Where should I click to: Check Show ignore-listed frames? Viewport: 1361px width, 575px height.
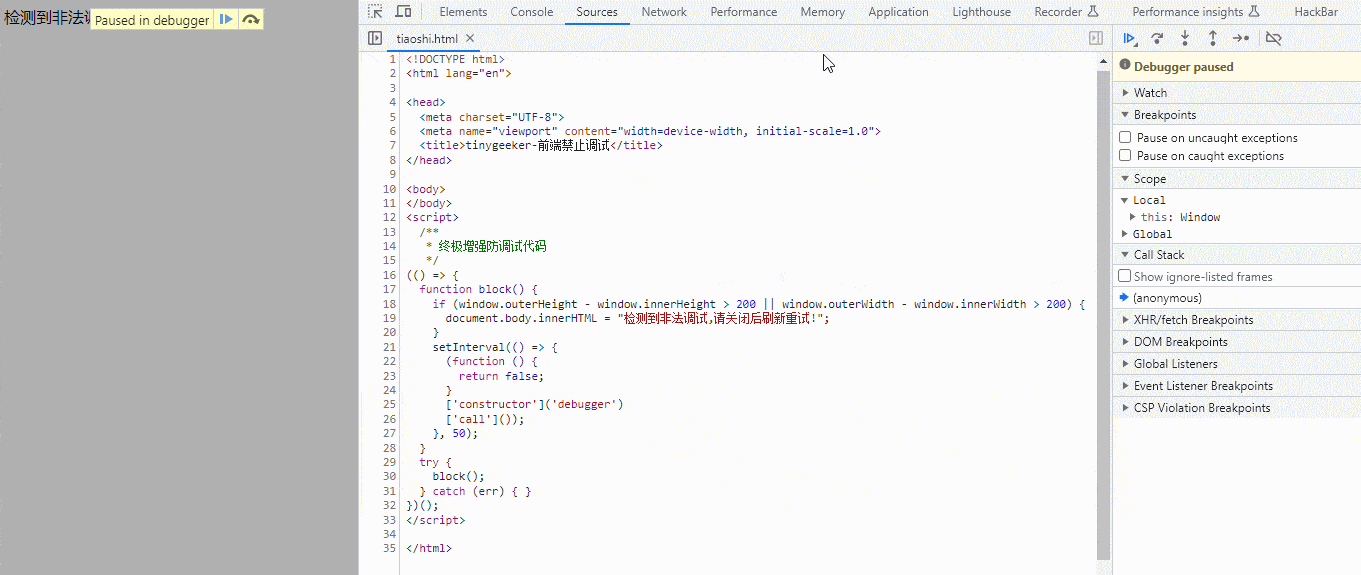[x=1125, y=276]
